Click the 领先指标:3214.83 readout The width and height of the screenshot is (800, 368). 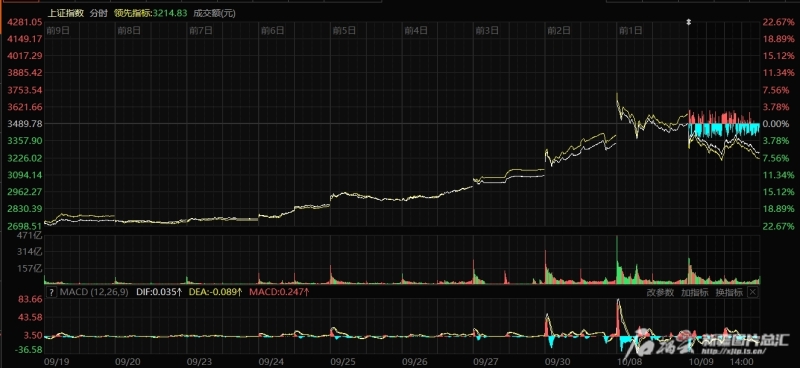click(x=151, y=14)
